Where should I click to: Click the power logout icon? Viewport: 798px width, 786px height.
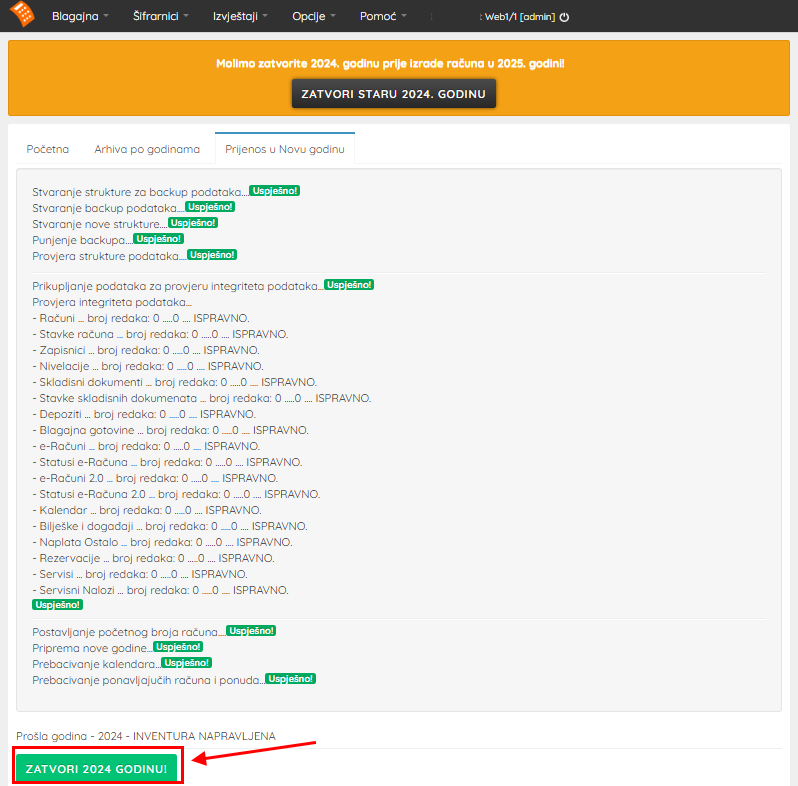click(x=564, y=17)
